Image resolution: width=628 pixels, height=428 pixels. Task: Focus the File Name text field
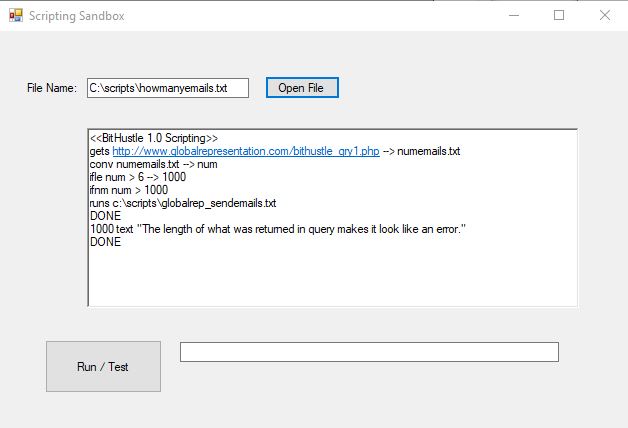click(168, 88)
